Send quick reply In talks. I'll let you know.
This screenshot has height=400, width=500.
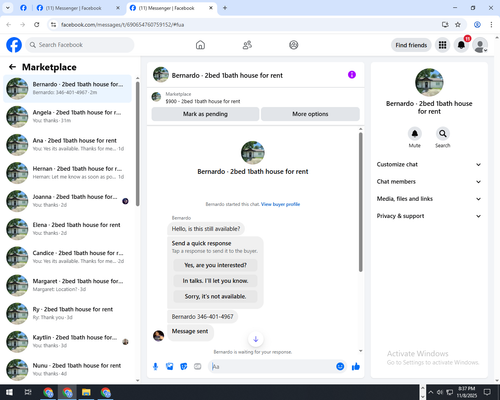(215, 281)
